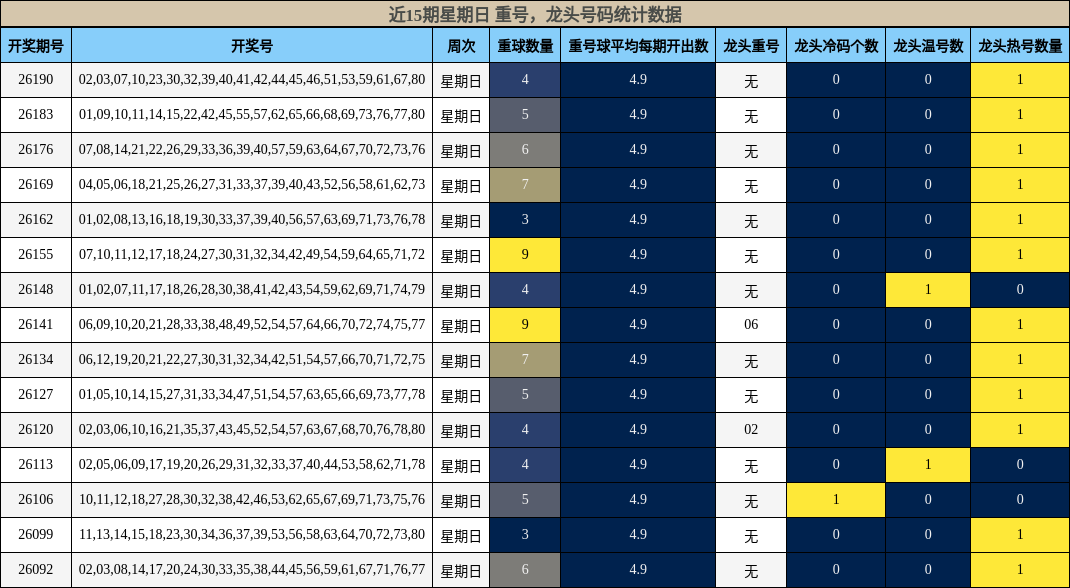Select draw period 26169

[36, 185]
